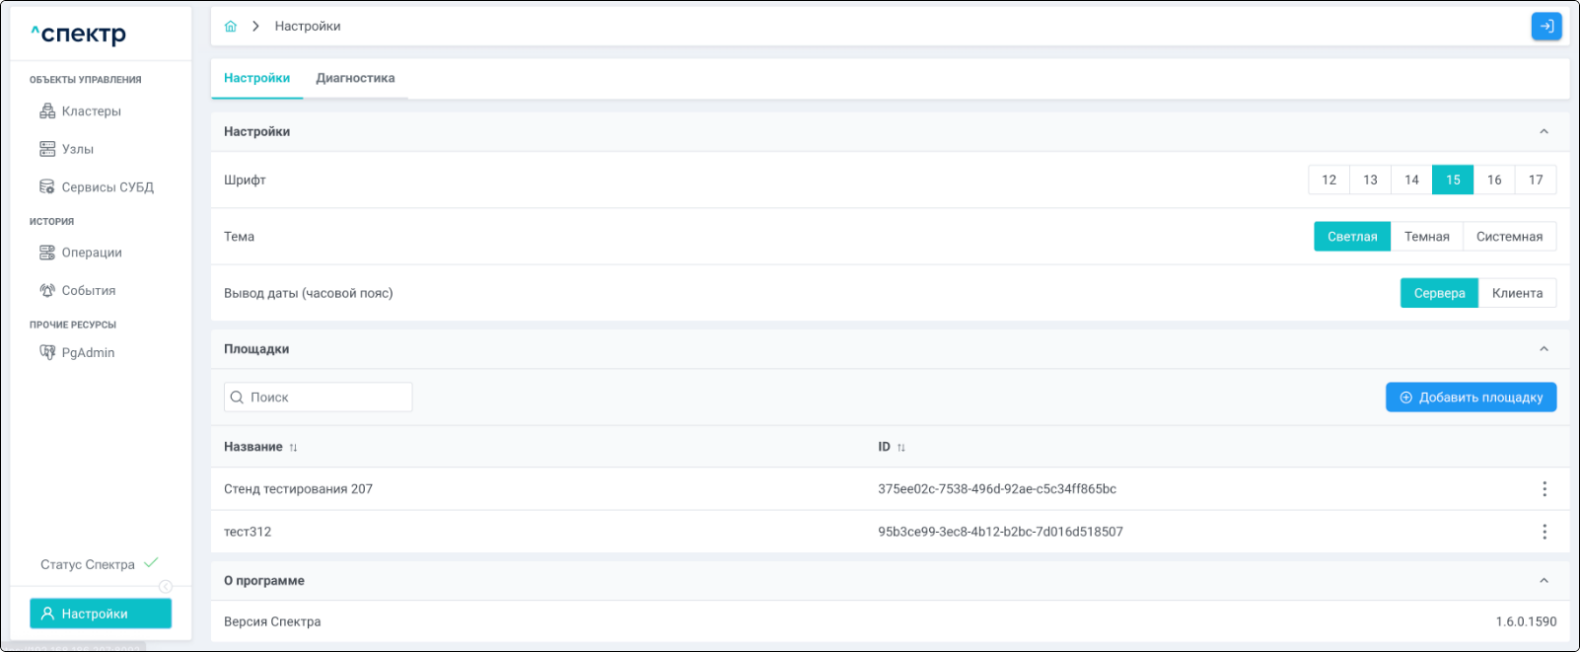Sort table by ID column icon
Viewport: 1580px width, 652px height.
pos(901,448)
